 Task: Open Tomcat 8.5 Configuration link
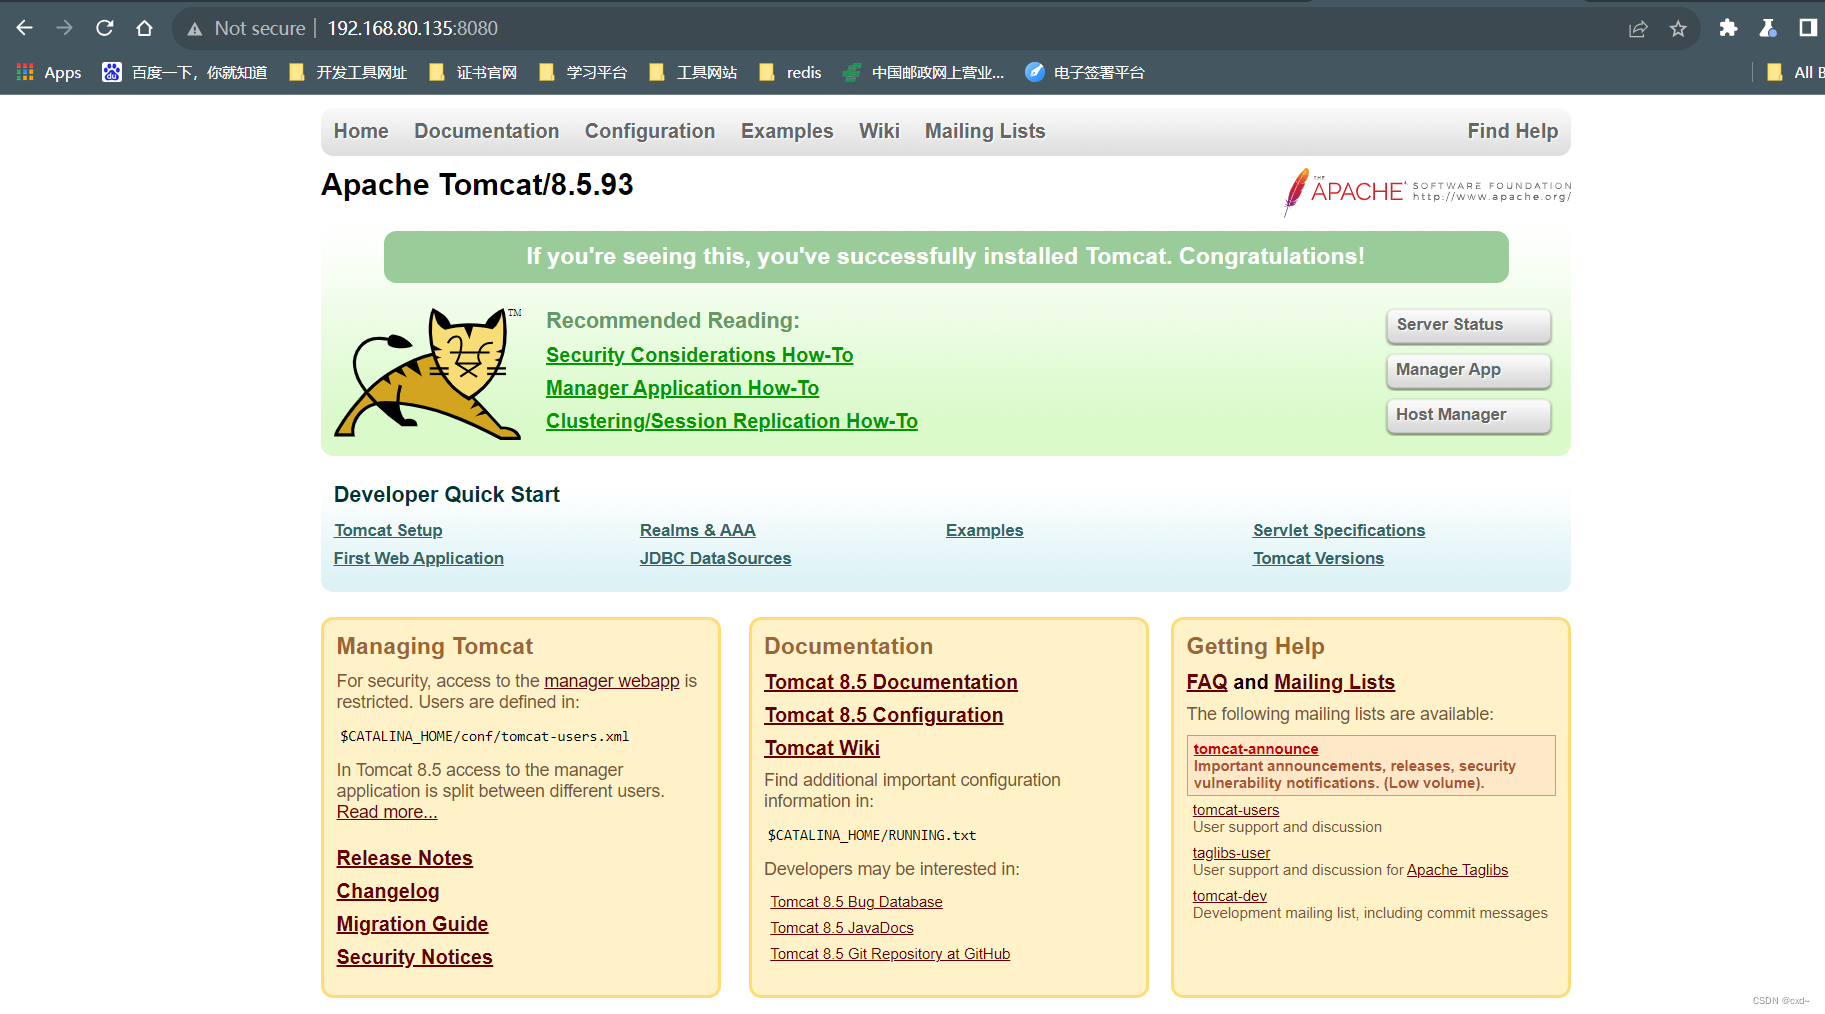coord(884,715)
